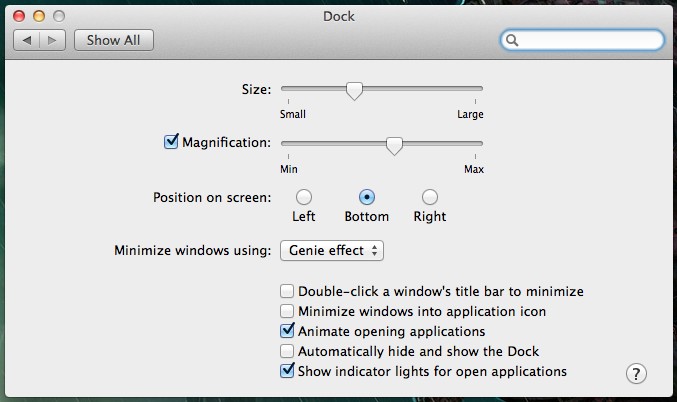Click the Magnification slider handle
The width and height of the screenshot is (677, 402).
(394, 146)
